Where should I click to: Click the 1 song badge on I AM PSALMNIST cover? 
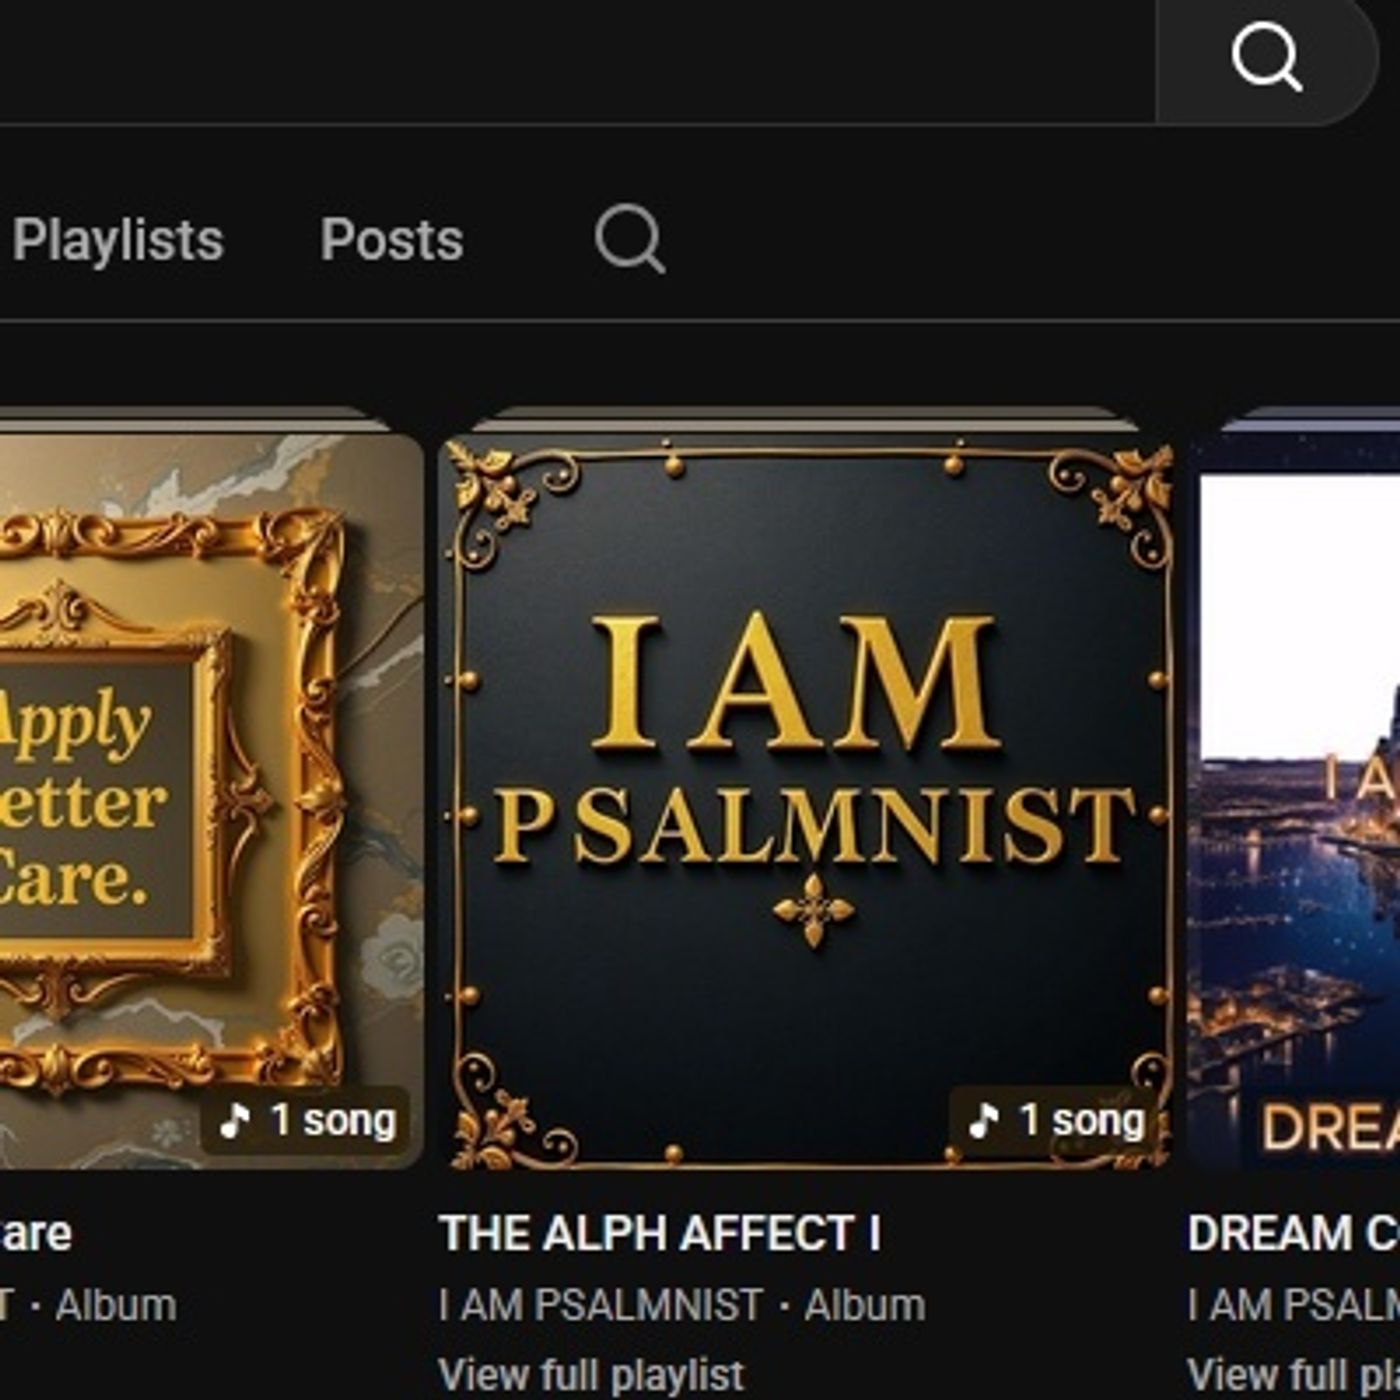(x=1058, y=1121)
